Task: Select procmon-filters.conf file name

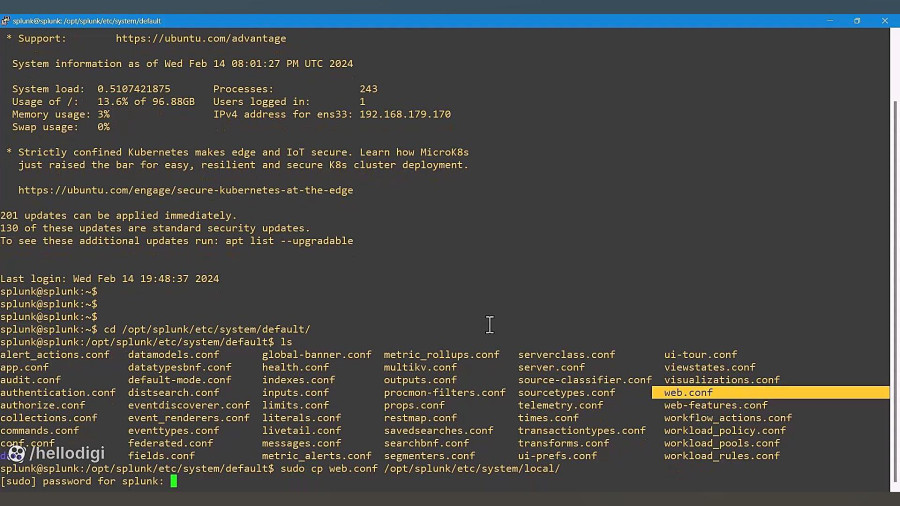Action: pos(445,392)
